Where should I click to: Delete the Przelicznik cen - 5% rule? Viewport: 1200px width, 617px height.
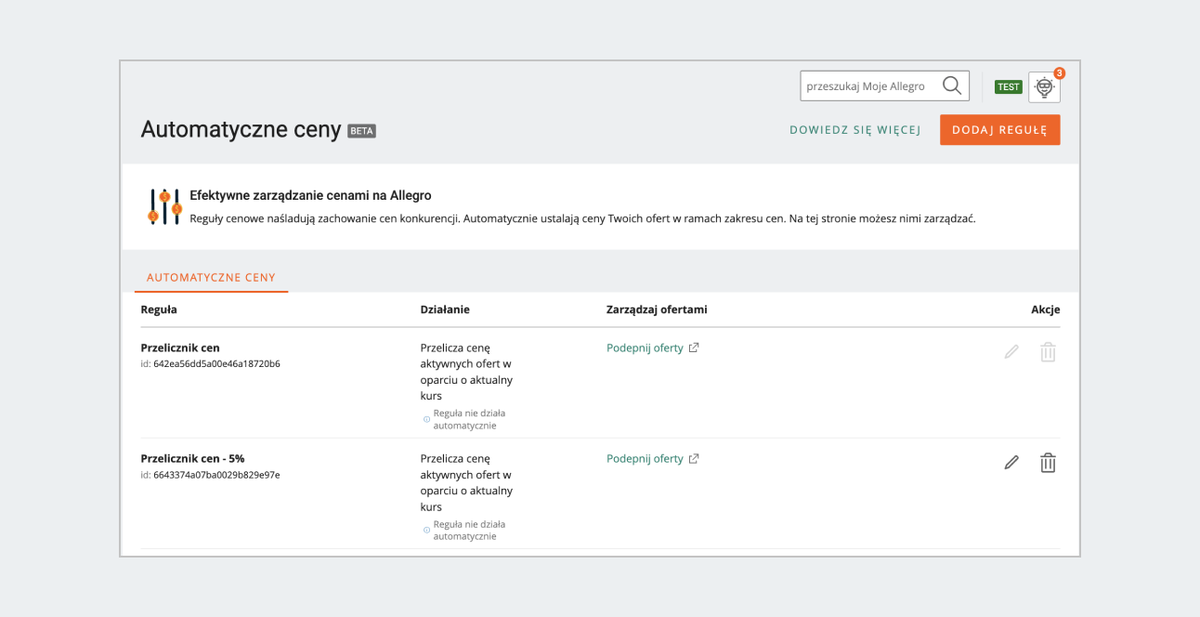[x=1048, y=463]
